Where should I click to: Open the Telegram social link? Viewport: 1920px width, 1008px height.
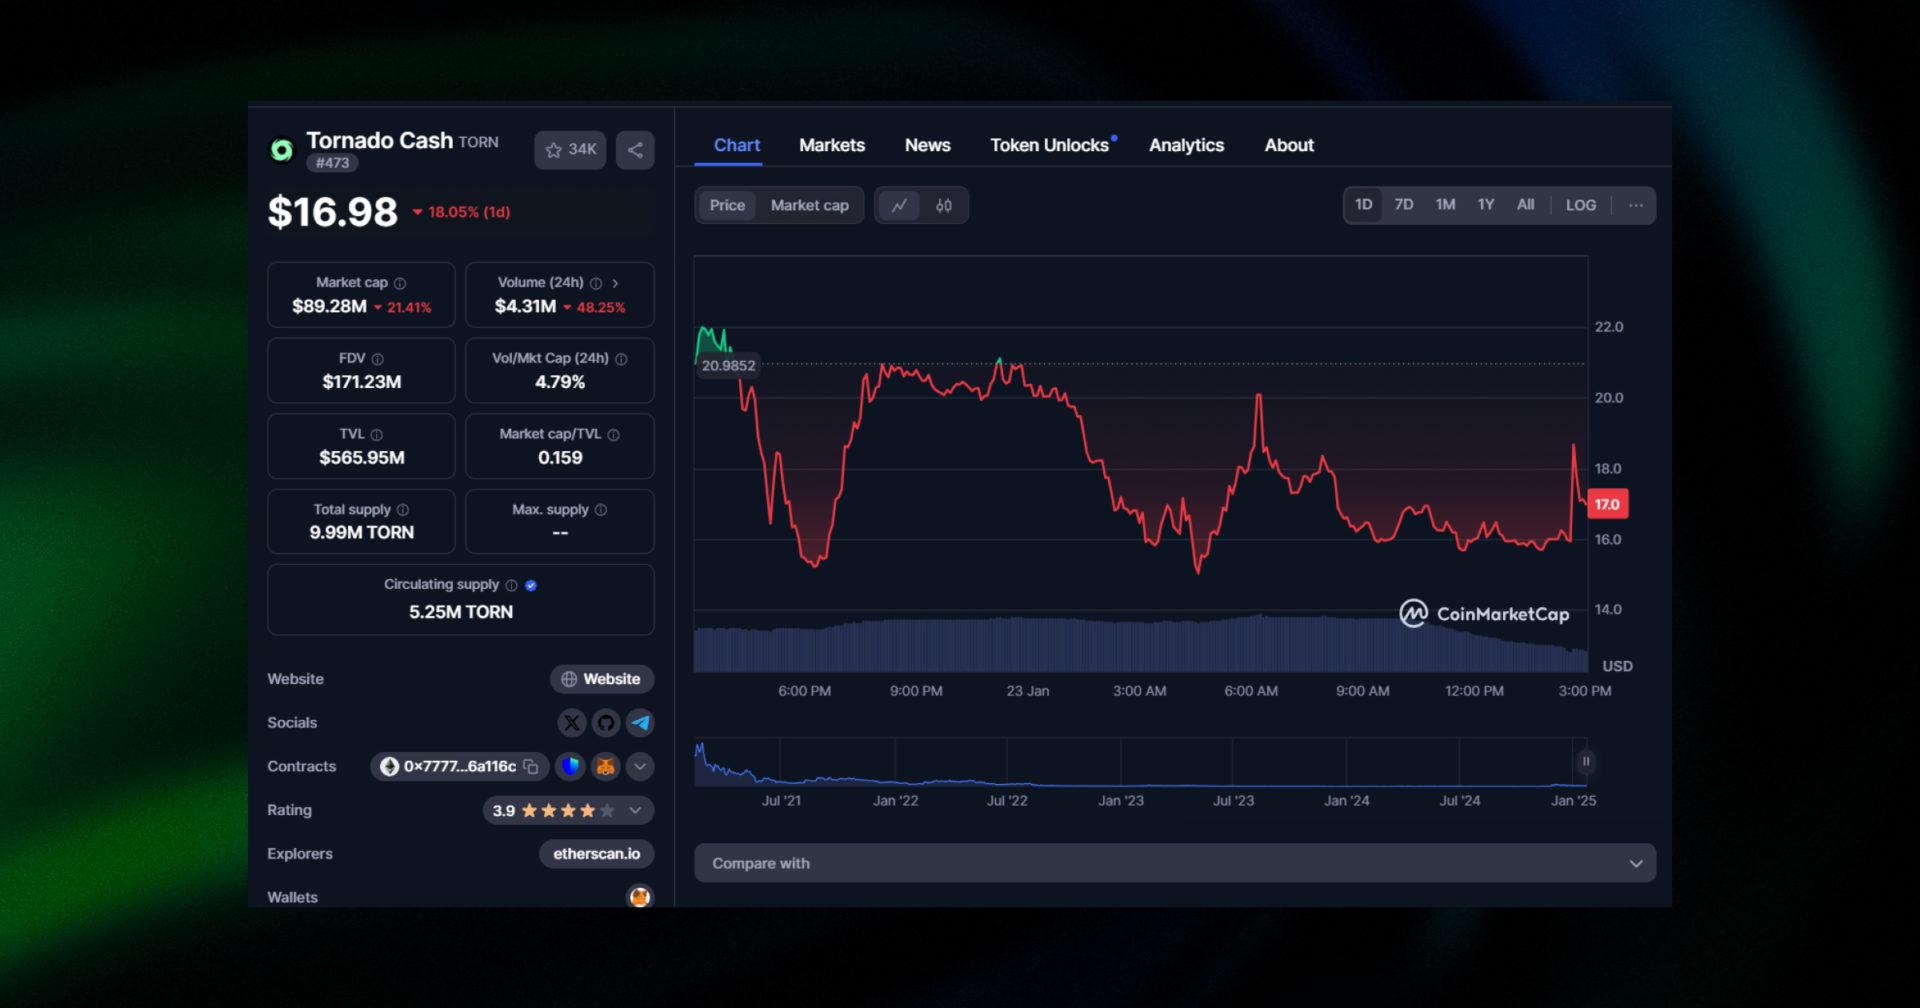(x=640, y=722)
